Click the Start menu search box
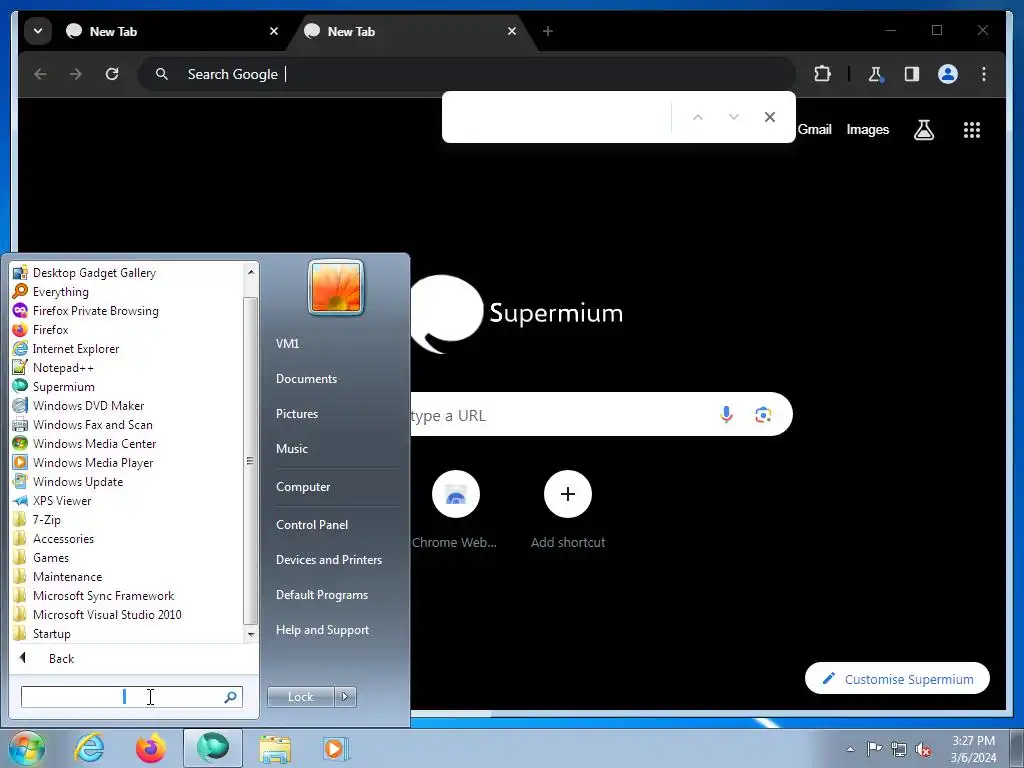The width and height of the screenshot is (1024, 768). pos(131,697)
